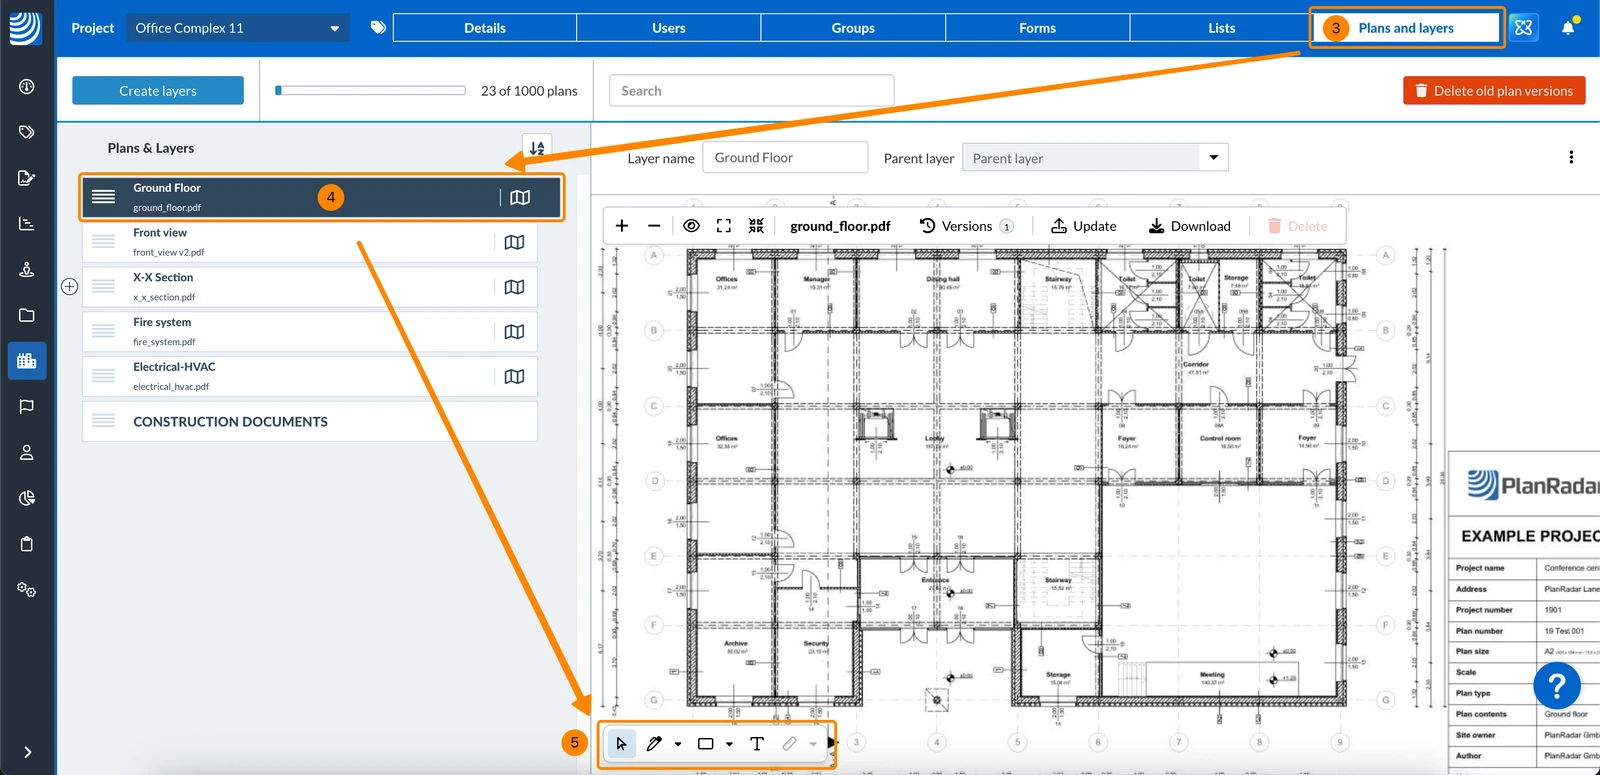1600x775 pixels.
Task: Open the dashboard gauge icon in sidebar
Action: (x=27, y=87)
